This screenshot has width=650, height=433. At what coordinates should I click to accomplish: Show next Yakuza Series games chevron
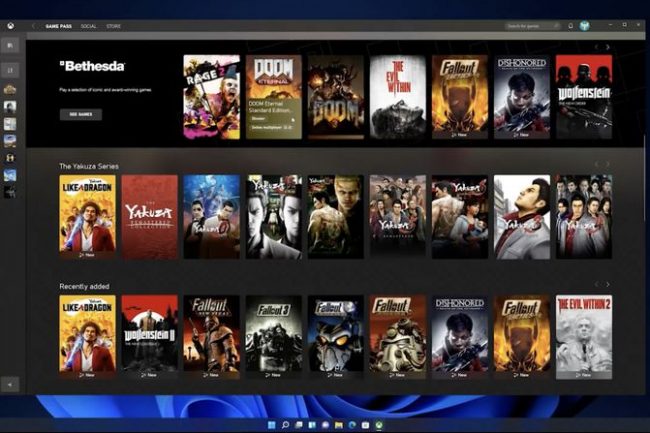(x=608, y=164)
